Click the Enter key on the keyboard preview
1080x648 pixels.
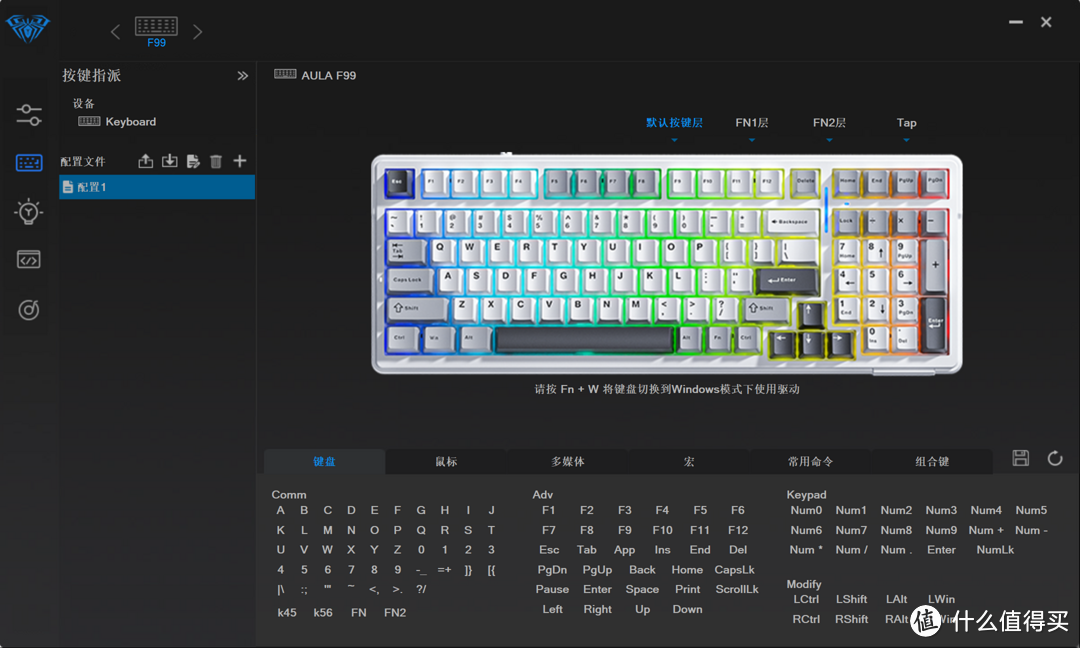(789, 281)
